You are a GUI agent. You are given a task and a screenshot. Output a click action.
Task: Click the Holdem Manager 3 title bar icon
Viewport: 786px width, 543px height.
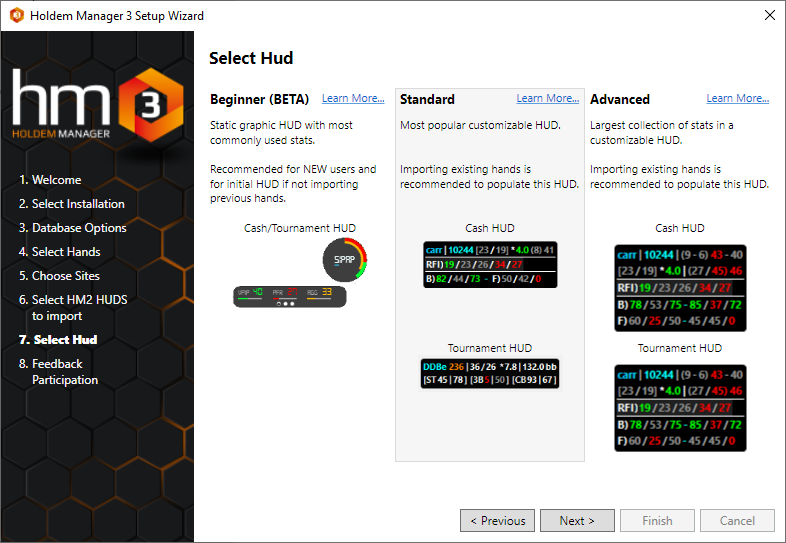[x=17, y=16]
